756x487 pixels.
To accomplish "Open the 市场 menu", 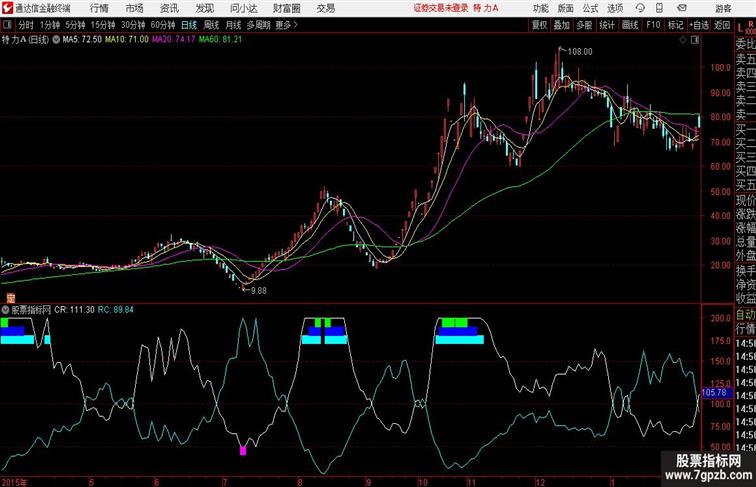I will click(x=134, y=8).
